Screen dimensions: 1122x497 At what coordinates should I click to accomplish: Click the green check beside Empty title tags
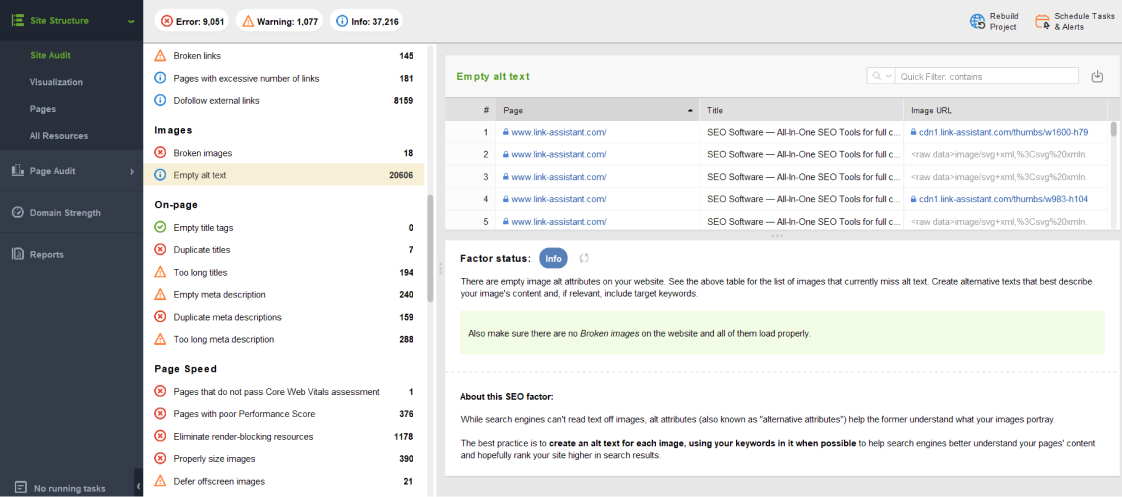(160, 227)
